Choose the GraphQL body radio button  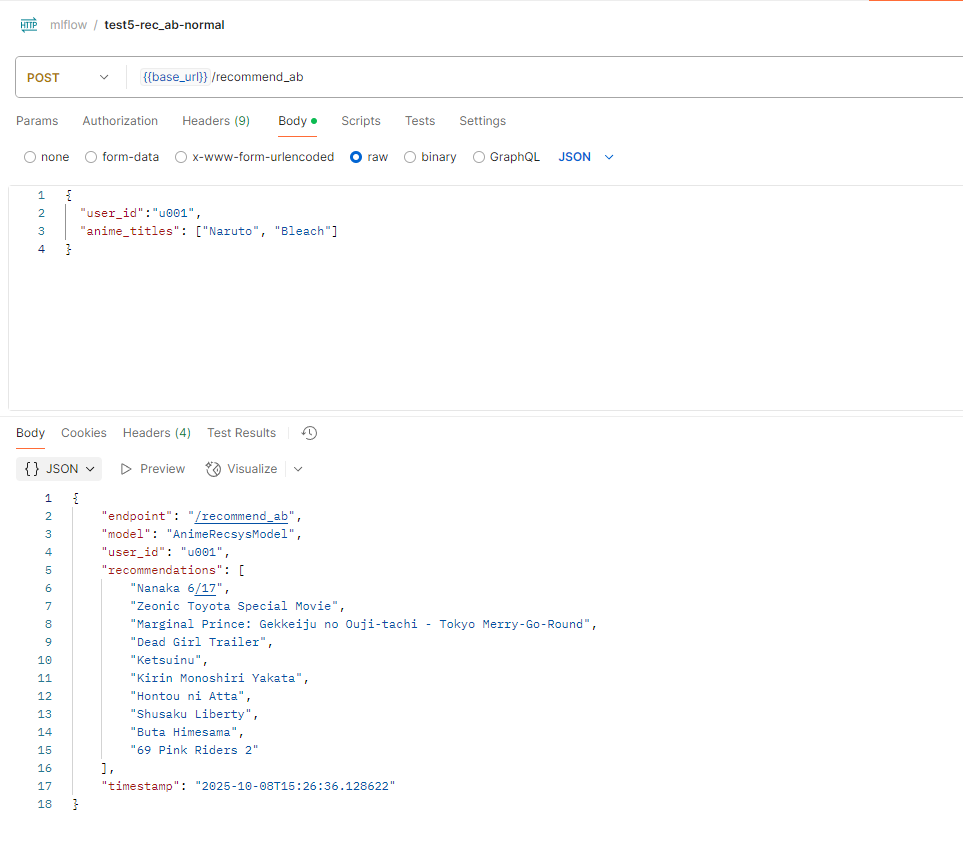click(479, 157)
